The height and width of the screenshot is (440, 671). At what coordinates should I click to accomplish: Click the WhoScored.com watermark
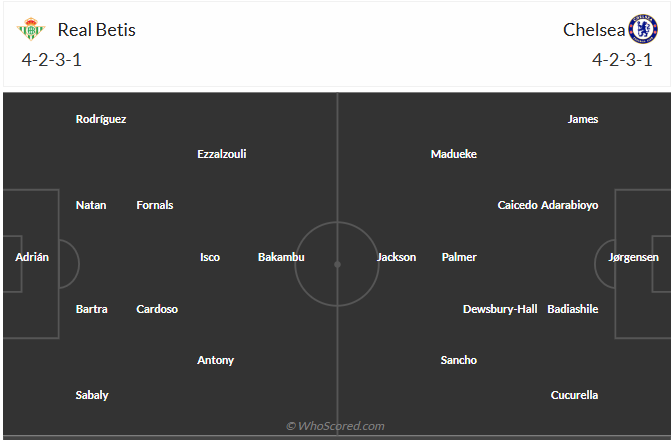click(x=335, y=426)
